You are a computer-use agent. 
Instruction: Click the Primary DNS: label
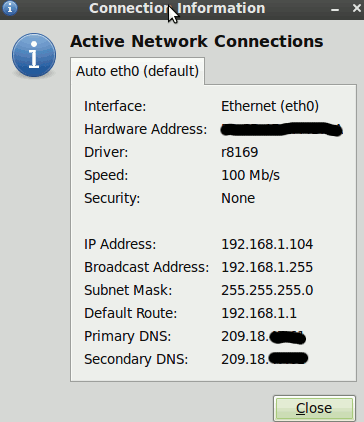click(x=127, y=336)
